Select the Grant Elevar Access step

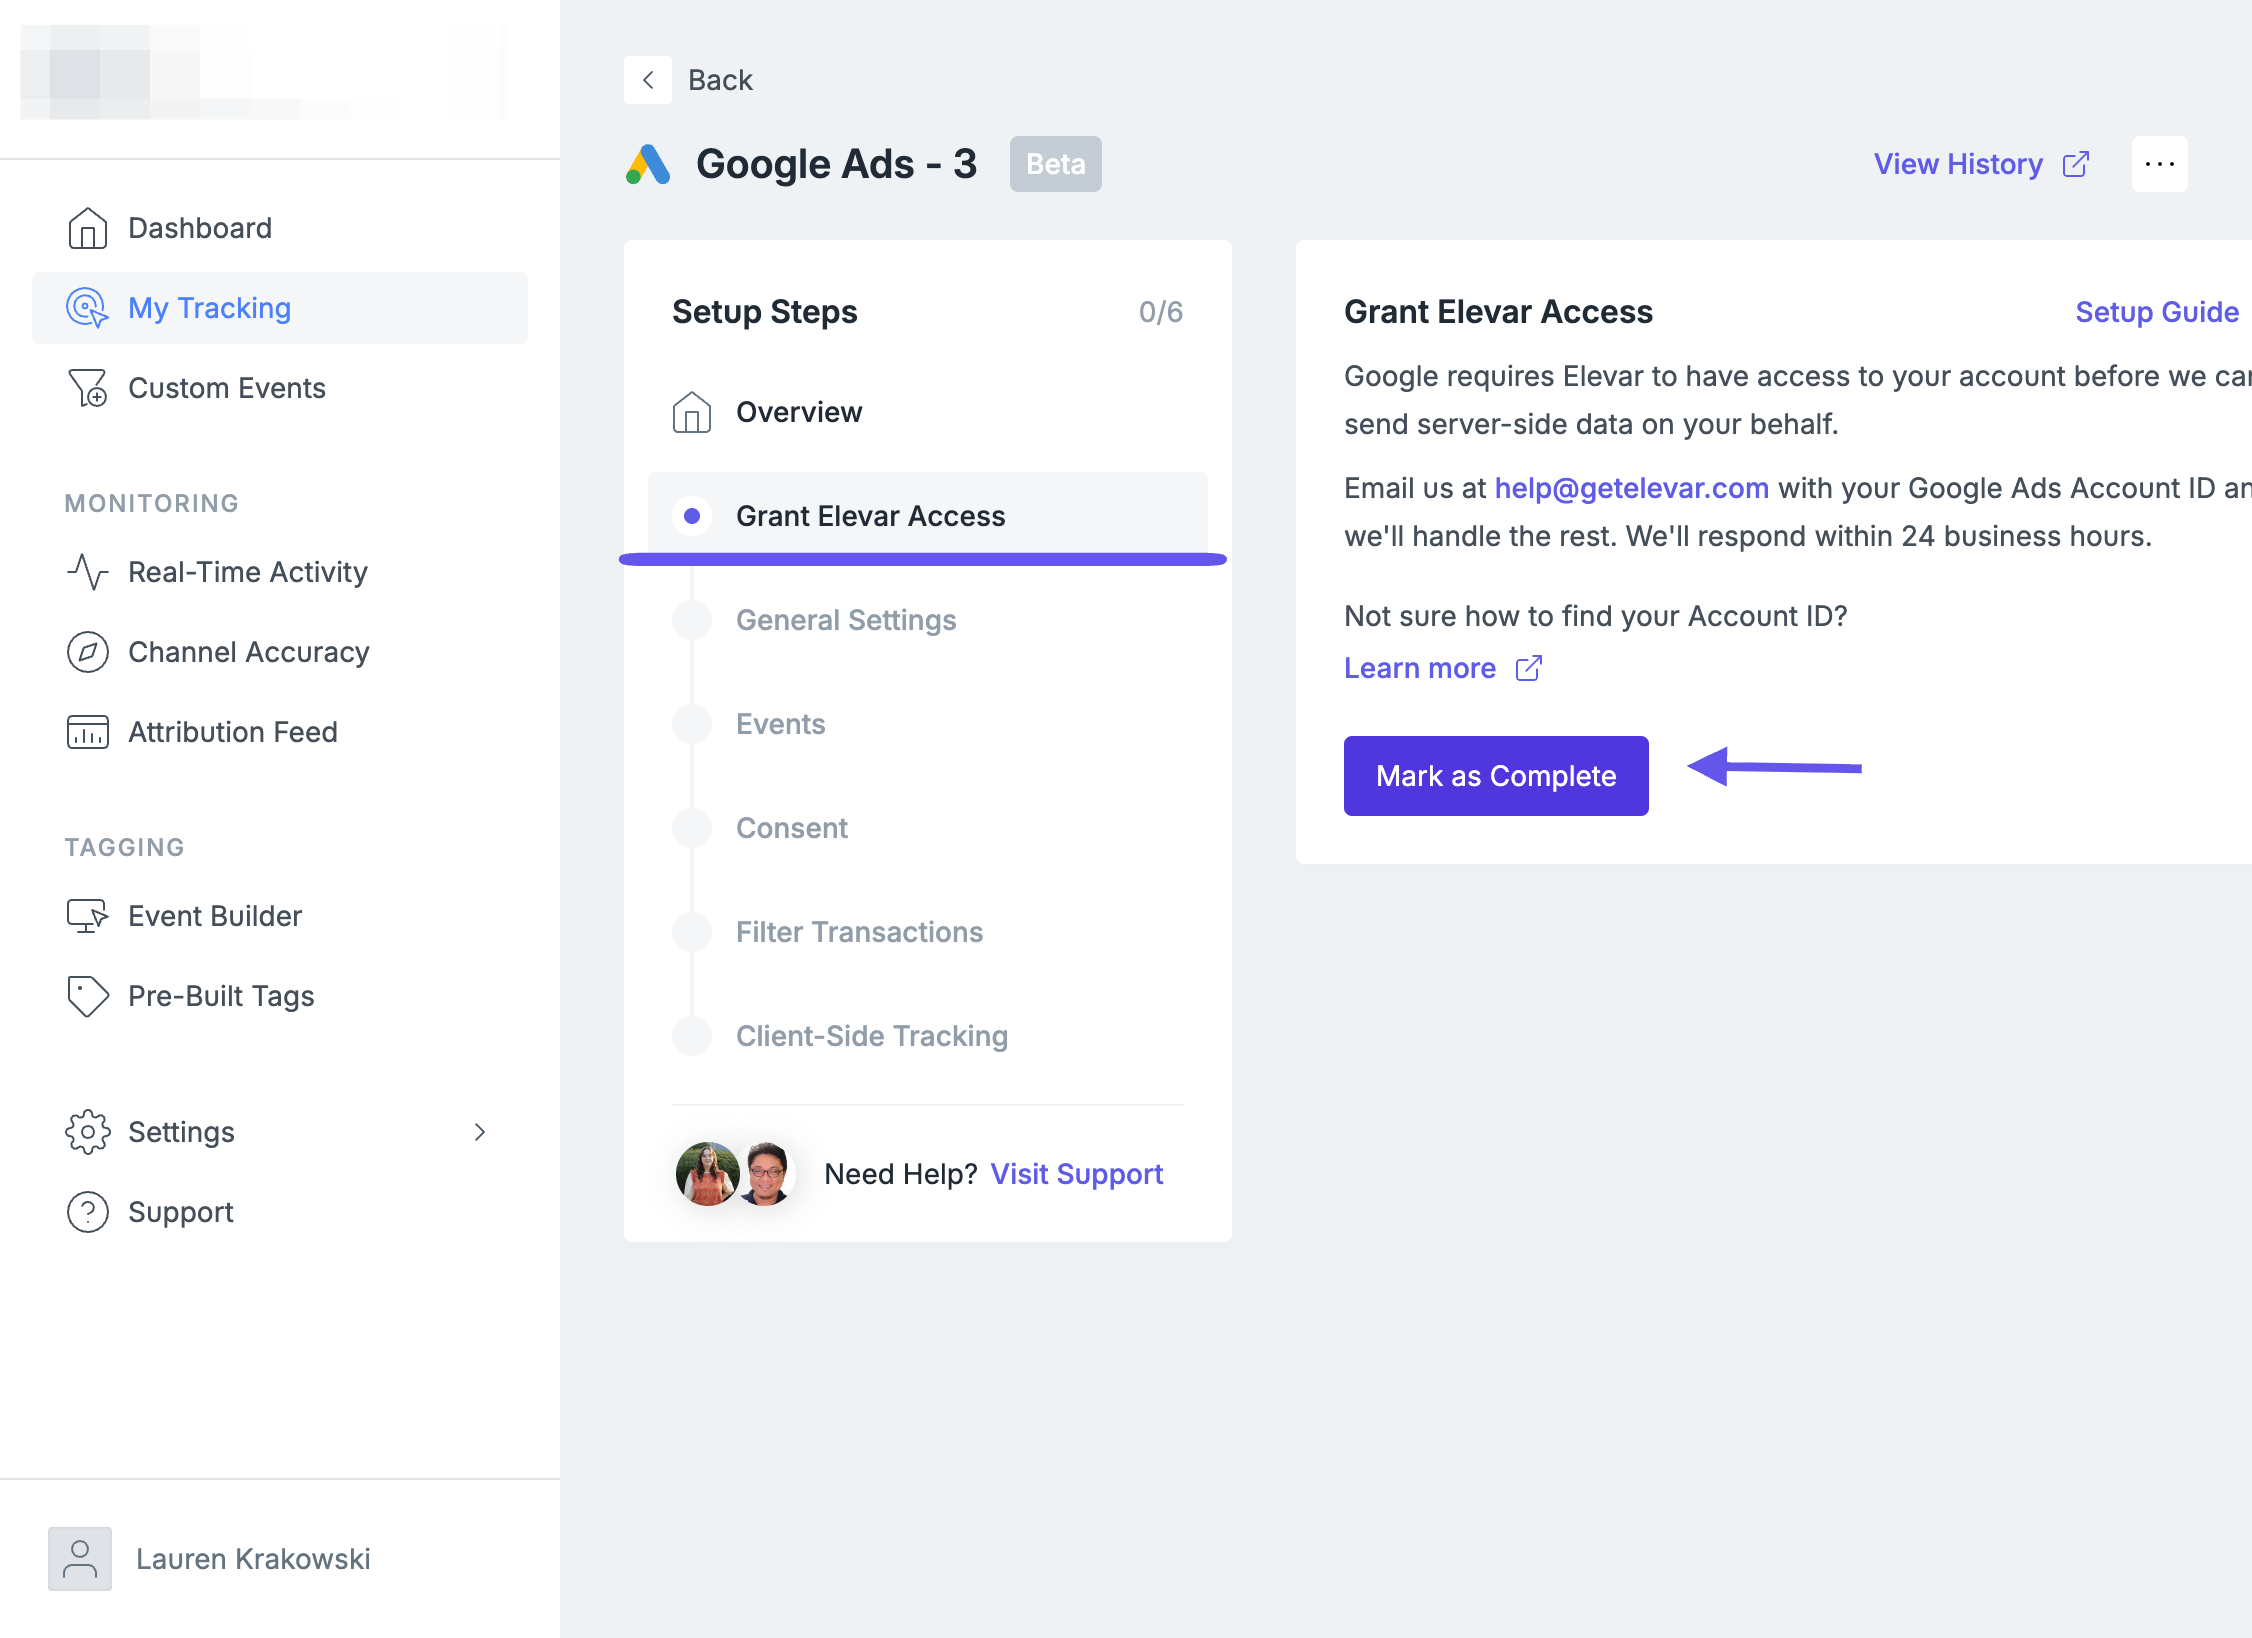coord(928,516)
